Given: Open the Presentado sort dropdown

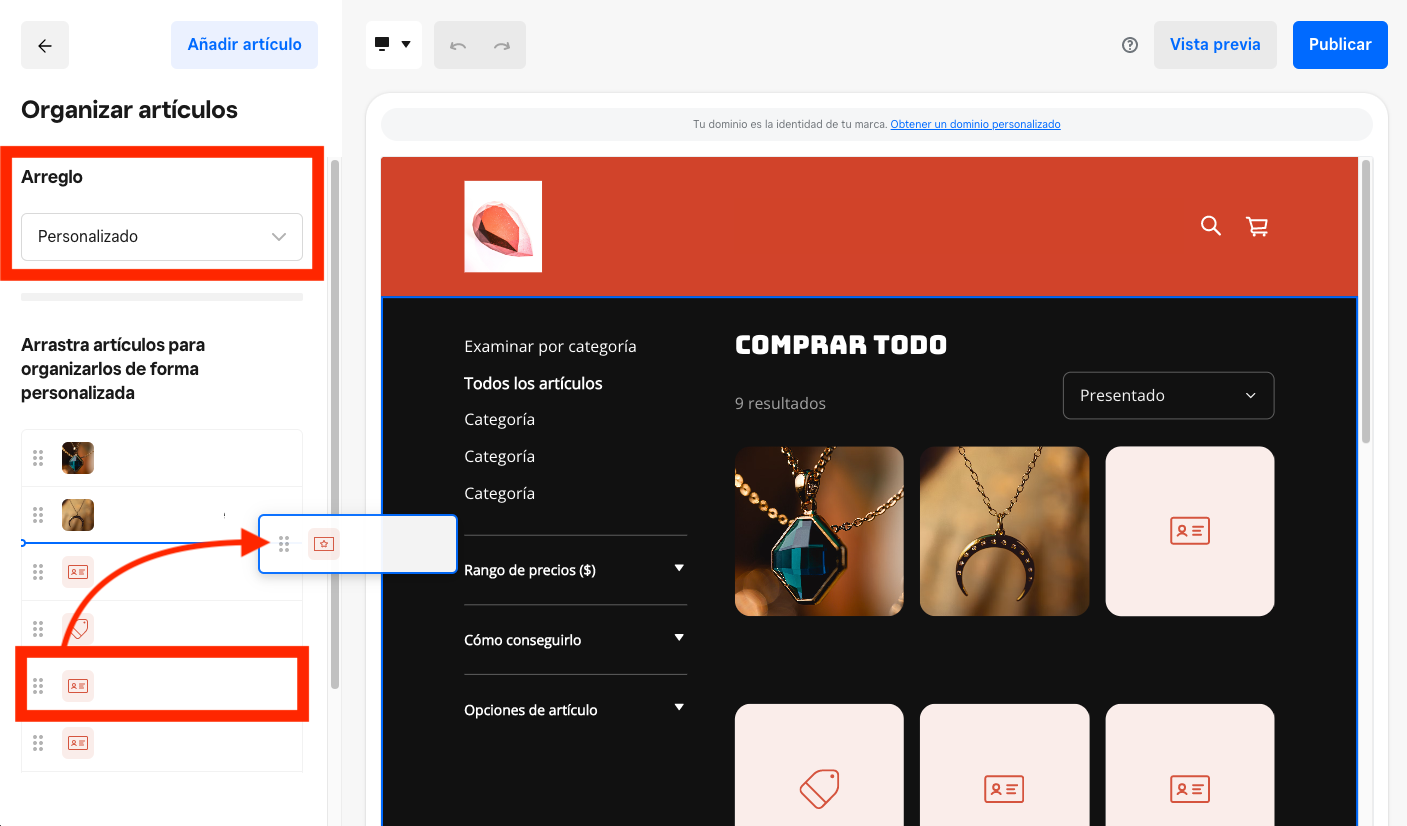Looking at the screenshot, I should click(x=1168, y=395).
